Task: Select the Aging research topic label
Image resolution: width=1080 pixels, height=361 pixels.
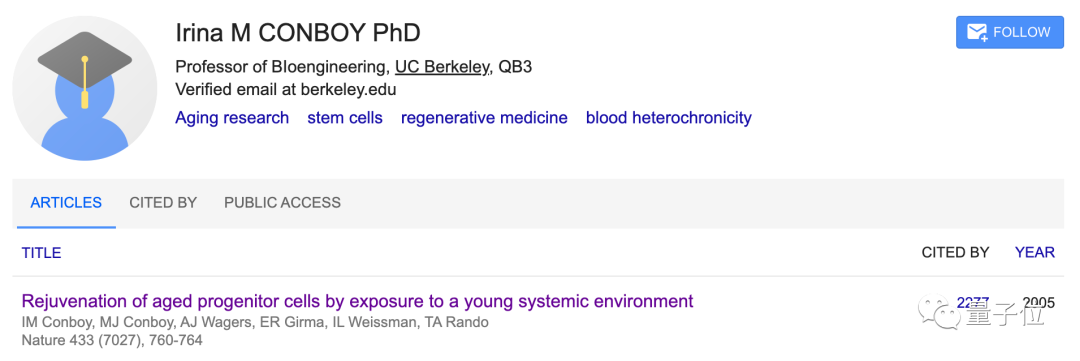Action: click(x=232, y=118)
